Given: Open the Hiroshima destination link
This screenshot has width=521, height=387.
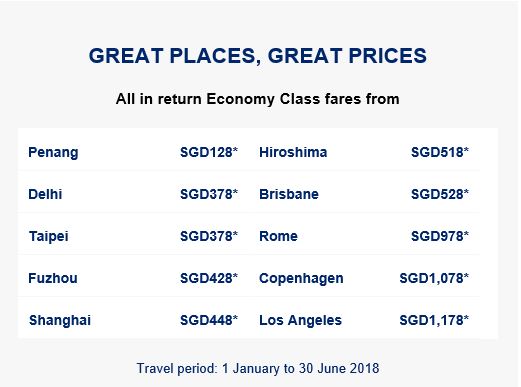Looking at the screenshot, I should click(293, 152).
